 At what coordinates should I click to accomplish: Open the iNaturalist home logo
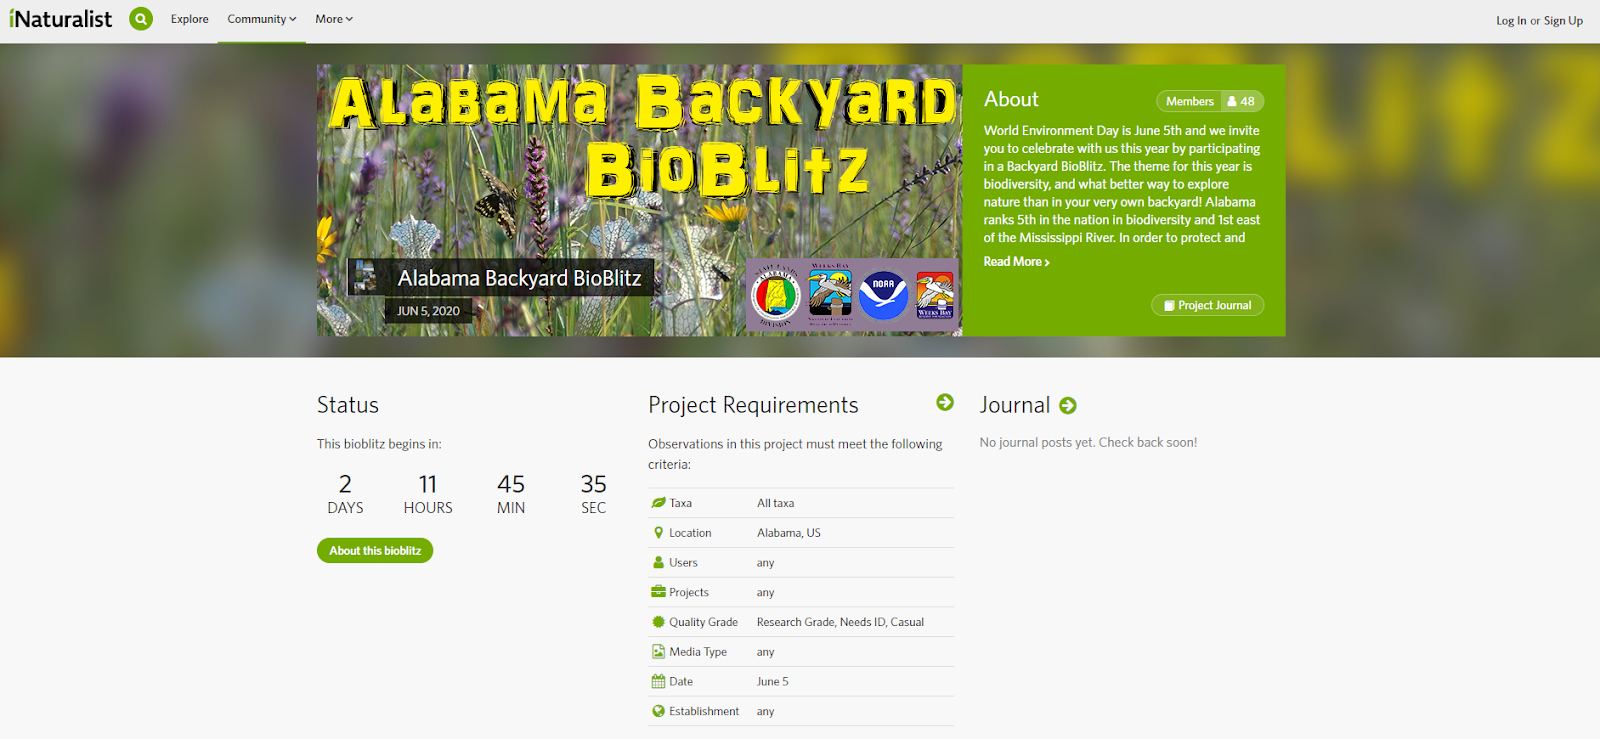pos(60,19)
